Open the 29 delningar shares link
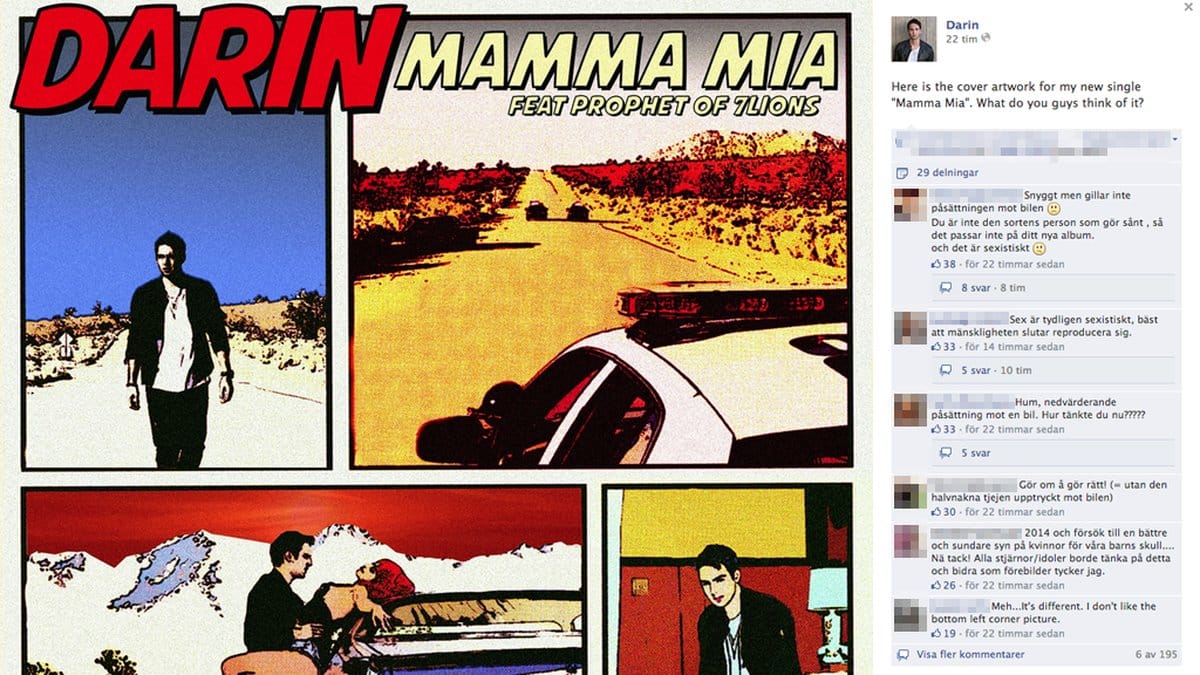 pyautogui.click(x=947, y=172)
